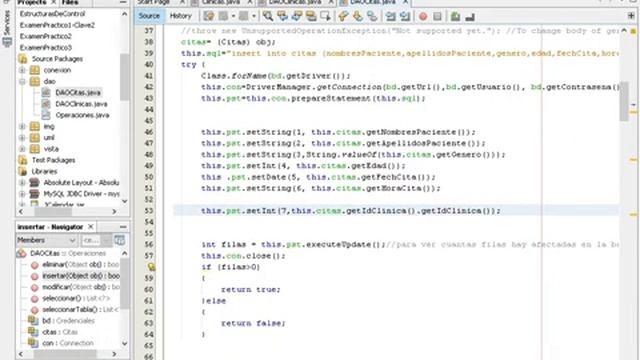
Task: Expand Absolute Layout library node
Action: (22, 182)
